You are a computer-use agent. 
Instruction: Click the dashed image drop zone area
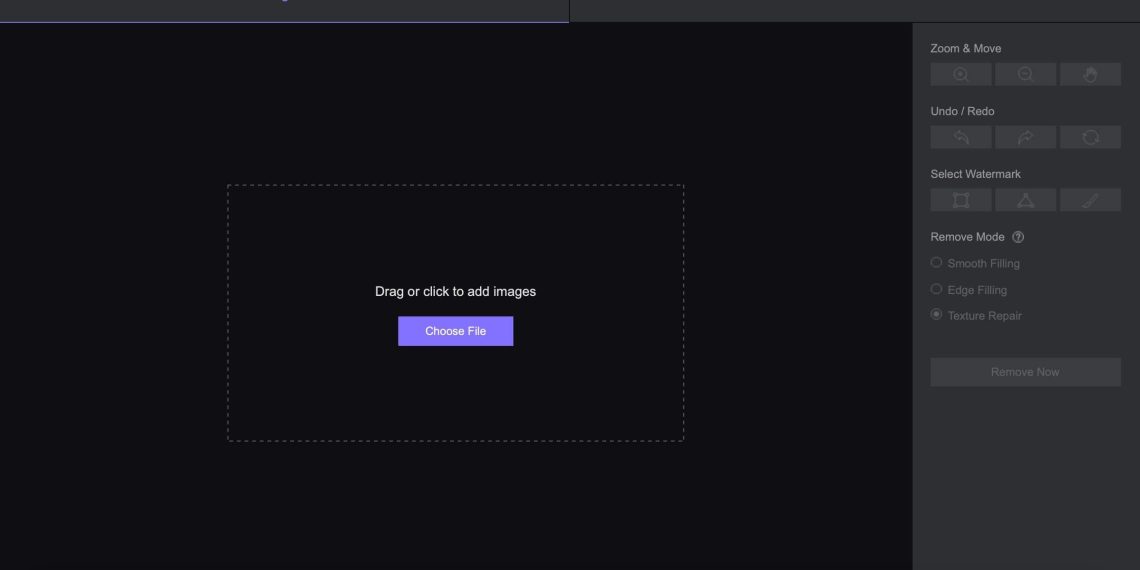click(x=455, y=400)
